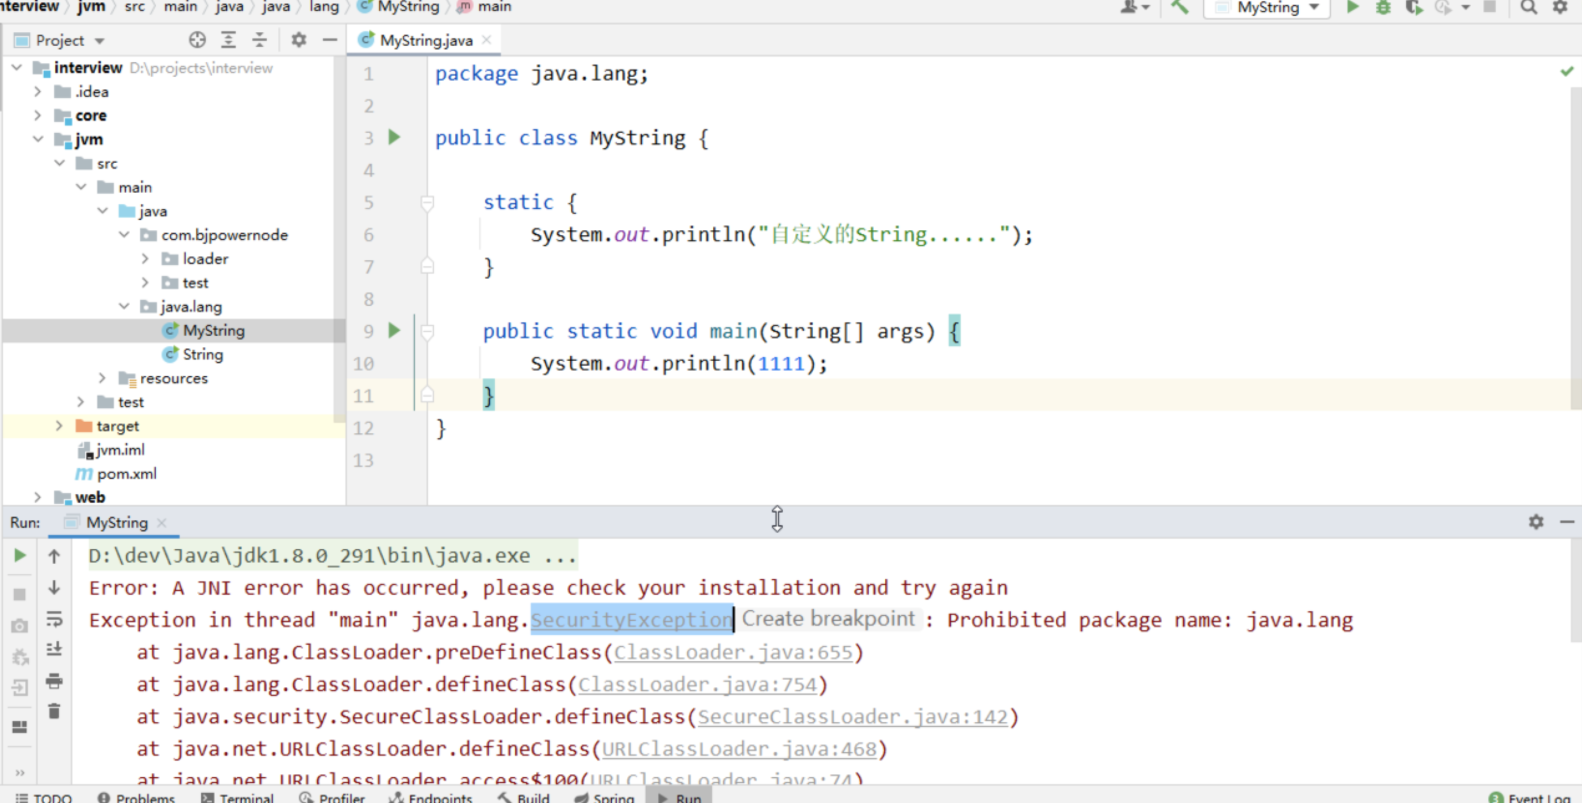Click SecurityException link in console
Image resolution: width=1582 pixels, height=812 pixels.
631,620
